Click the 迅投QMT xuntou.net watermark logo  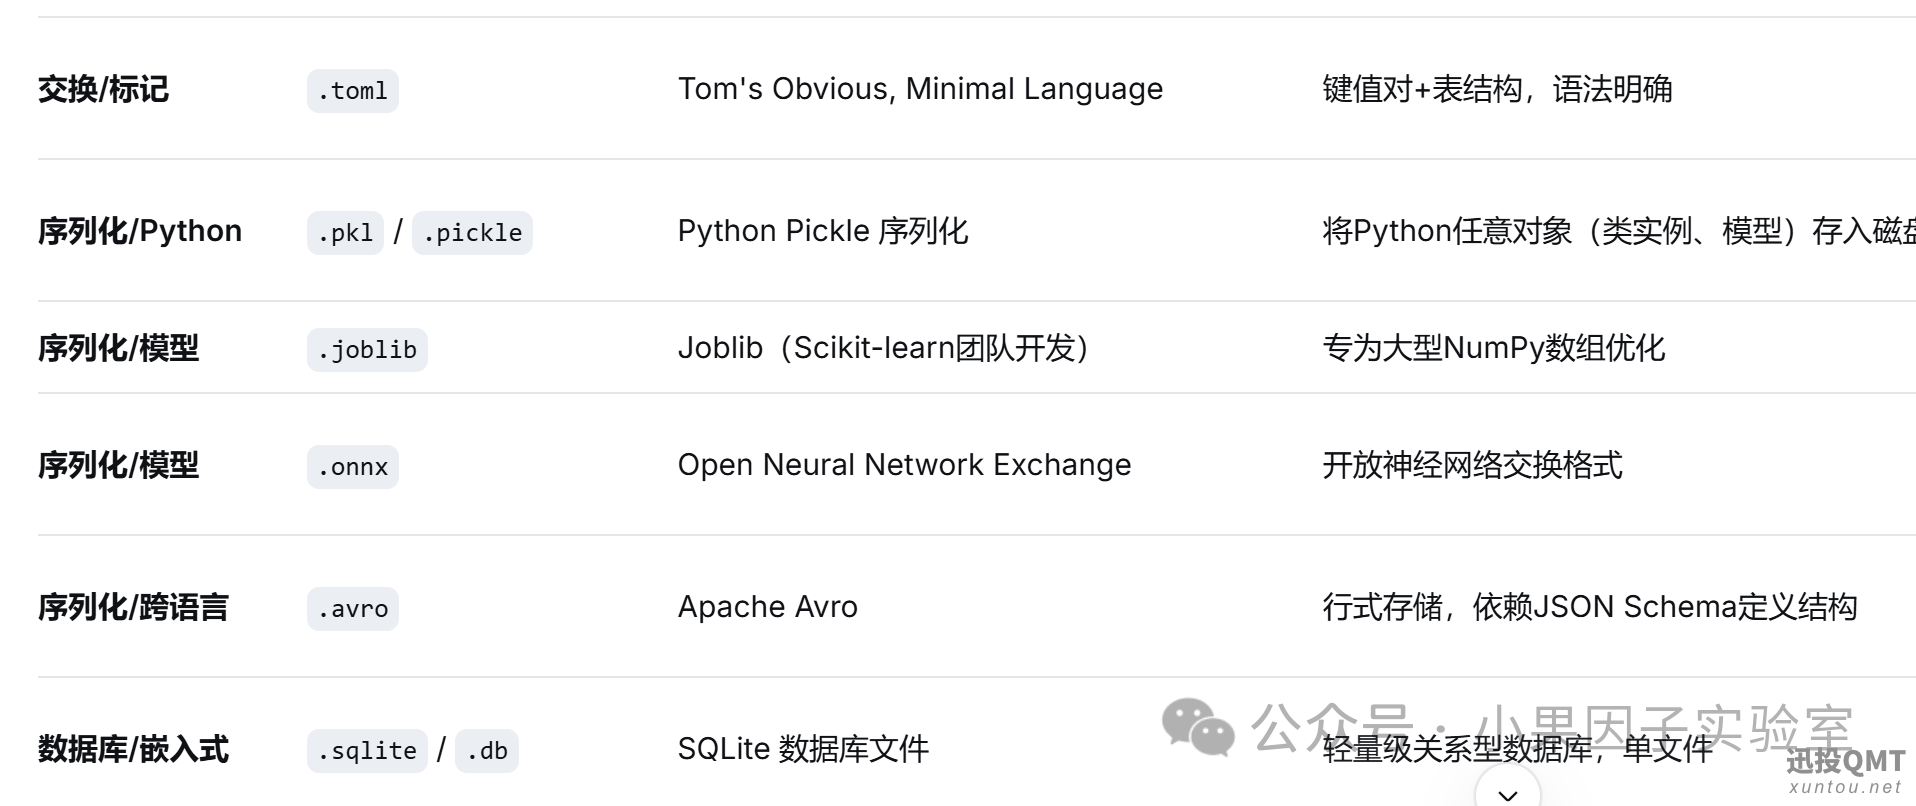pyautogui.click(x=1845, y=771)
